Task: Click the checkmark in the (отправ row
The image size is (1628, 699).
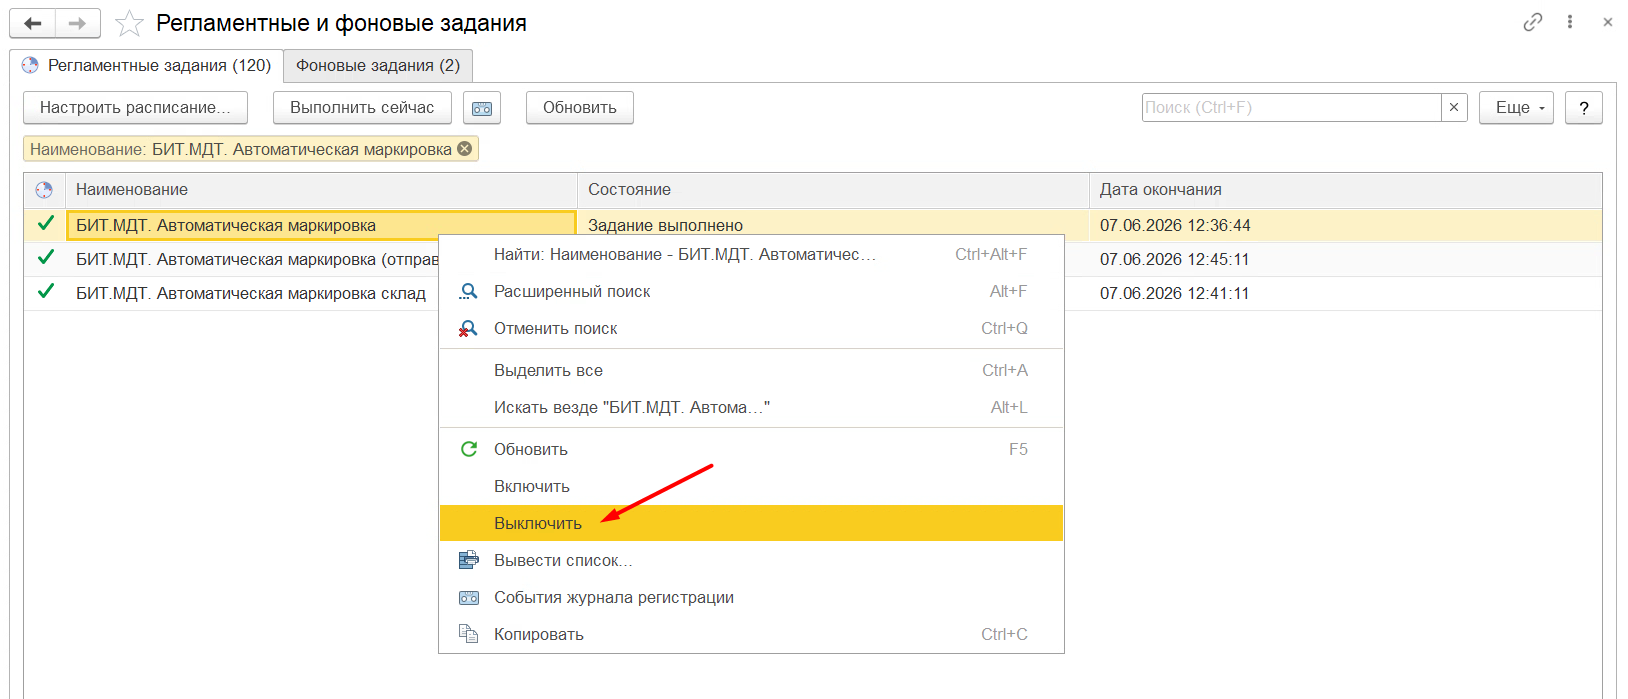Action: pyautogui.click(x=45, y=258)
